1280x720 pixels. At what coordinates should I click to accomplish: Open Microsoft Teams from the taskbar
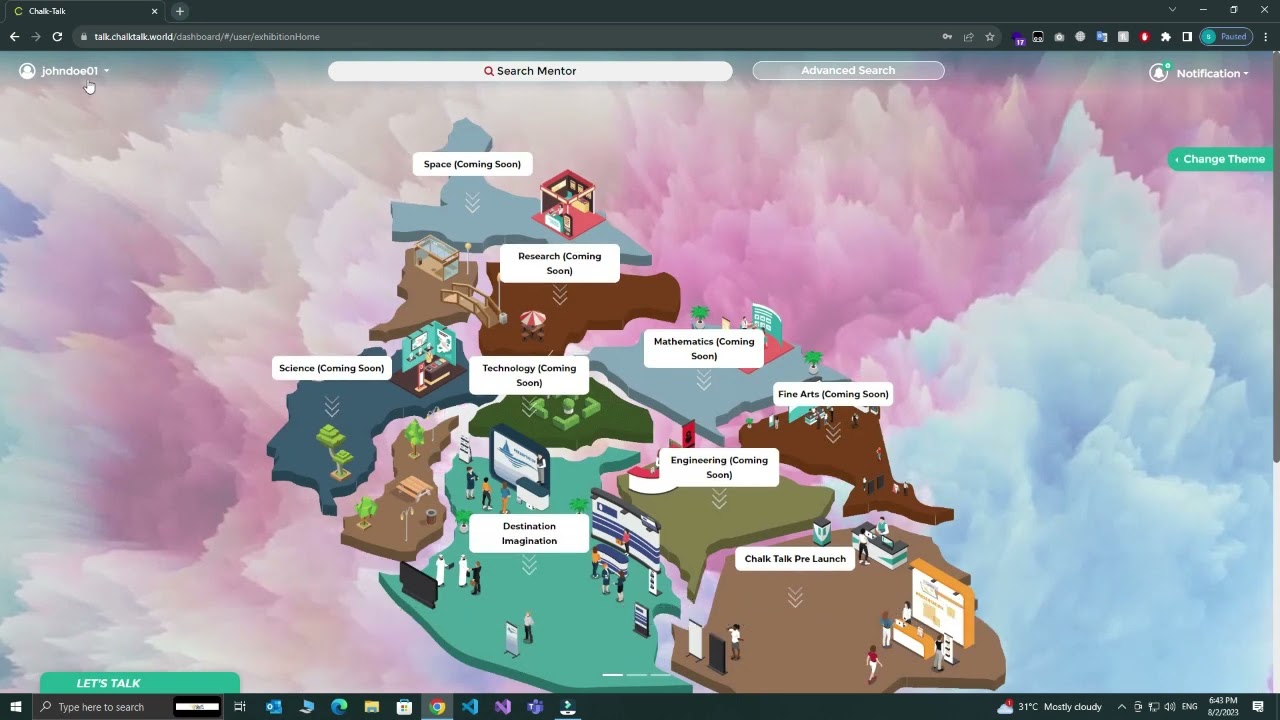[x=535, y=707]
